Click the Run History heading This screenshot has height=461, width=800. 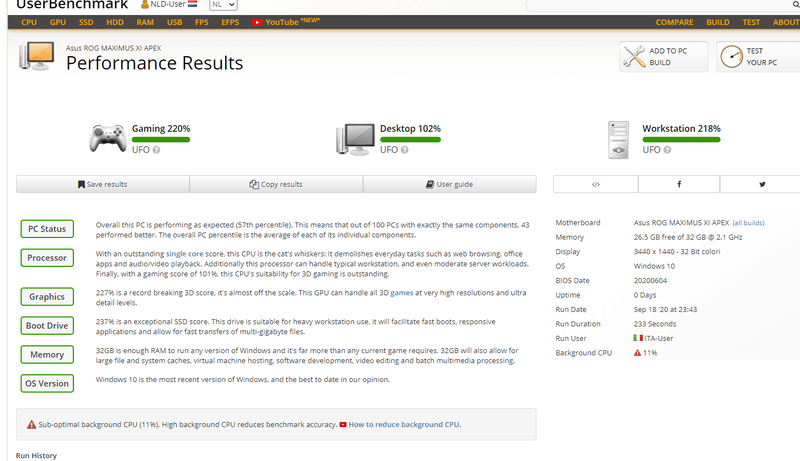point(36,455)
